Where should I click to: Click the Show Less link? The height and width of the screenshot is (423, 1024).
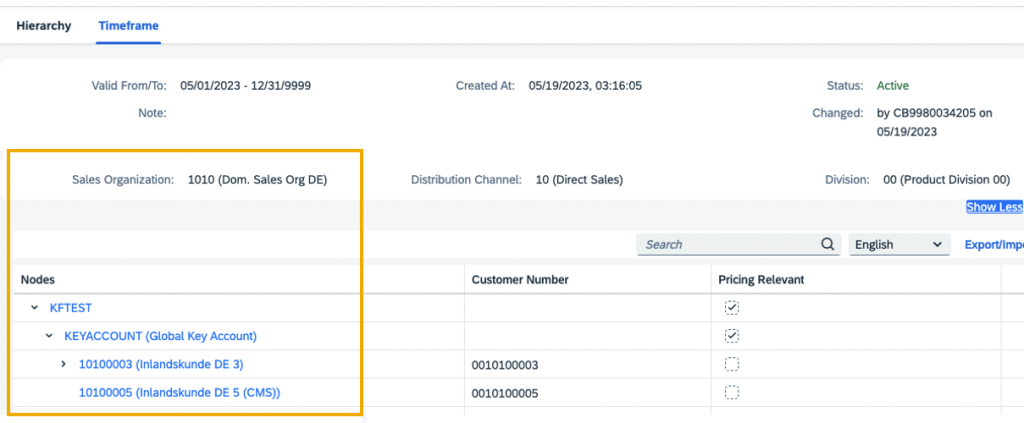(995, 207)
